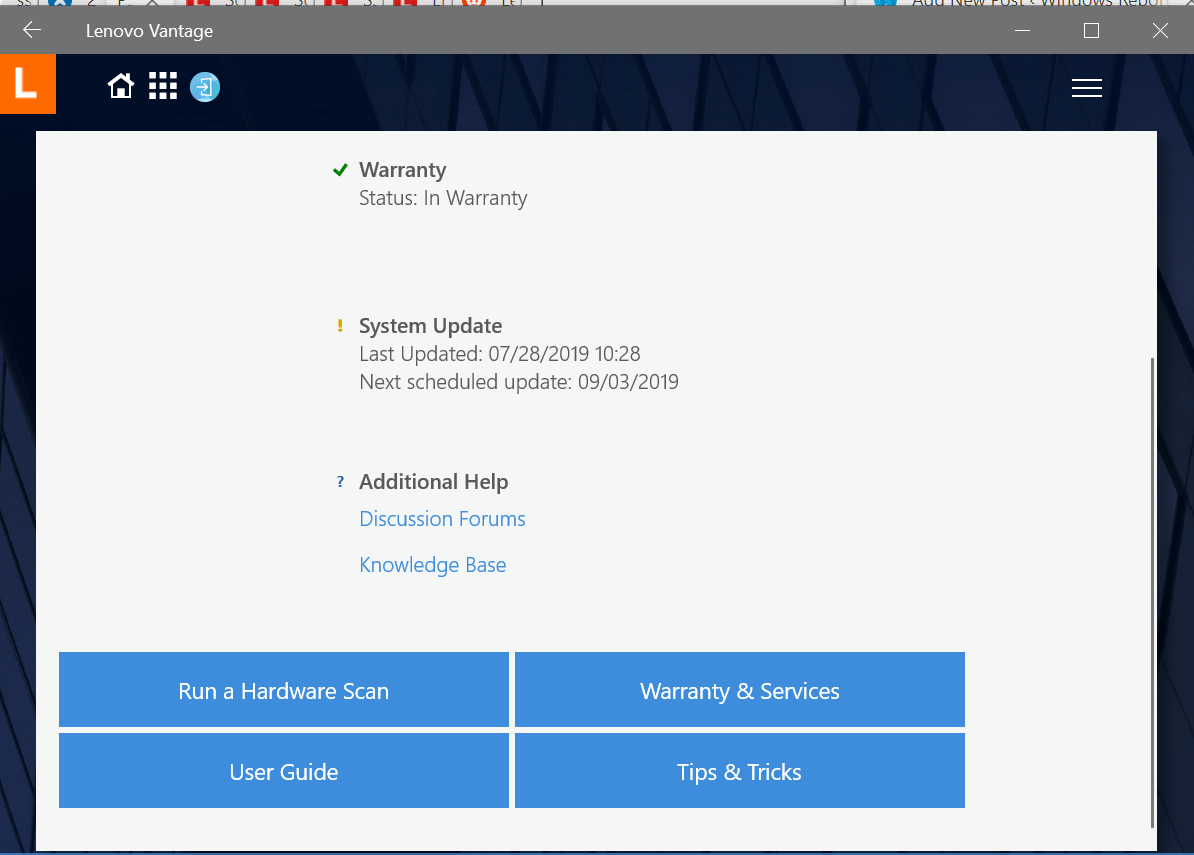The height and width of the screenshot is (855, 1194).
Task: Click the back arrow in the title bar
Action: pyautogui.click(x=30, y=30)
